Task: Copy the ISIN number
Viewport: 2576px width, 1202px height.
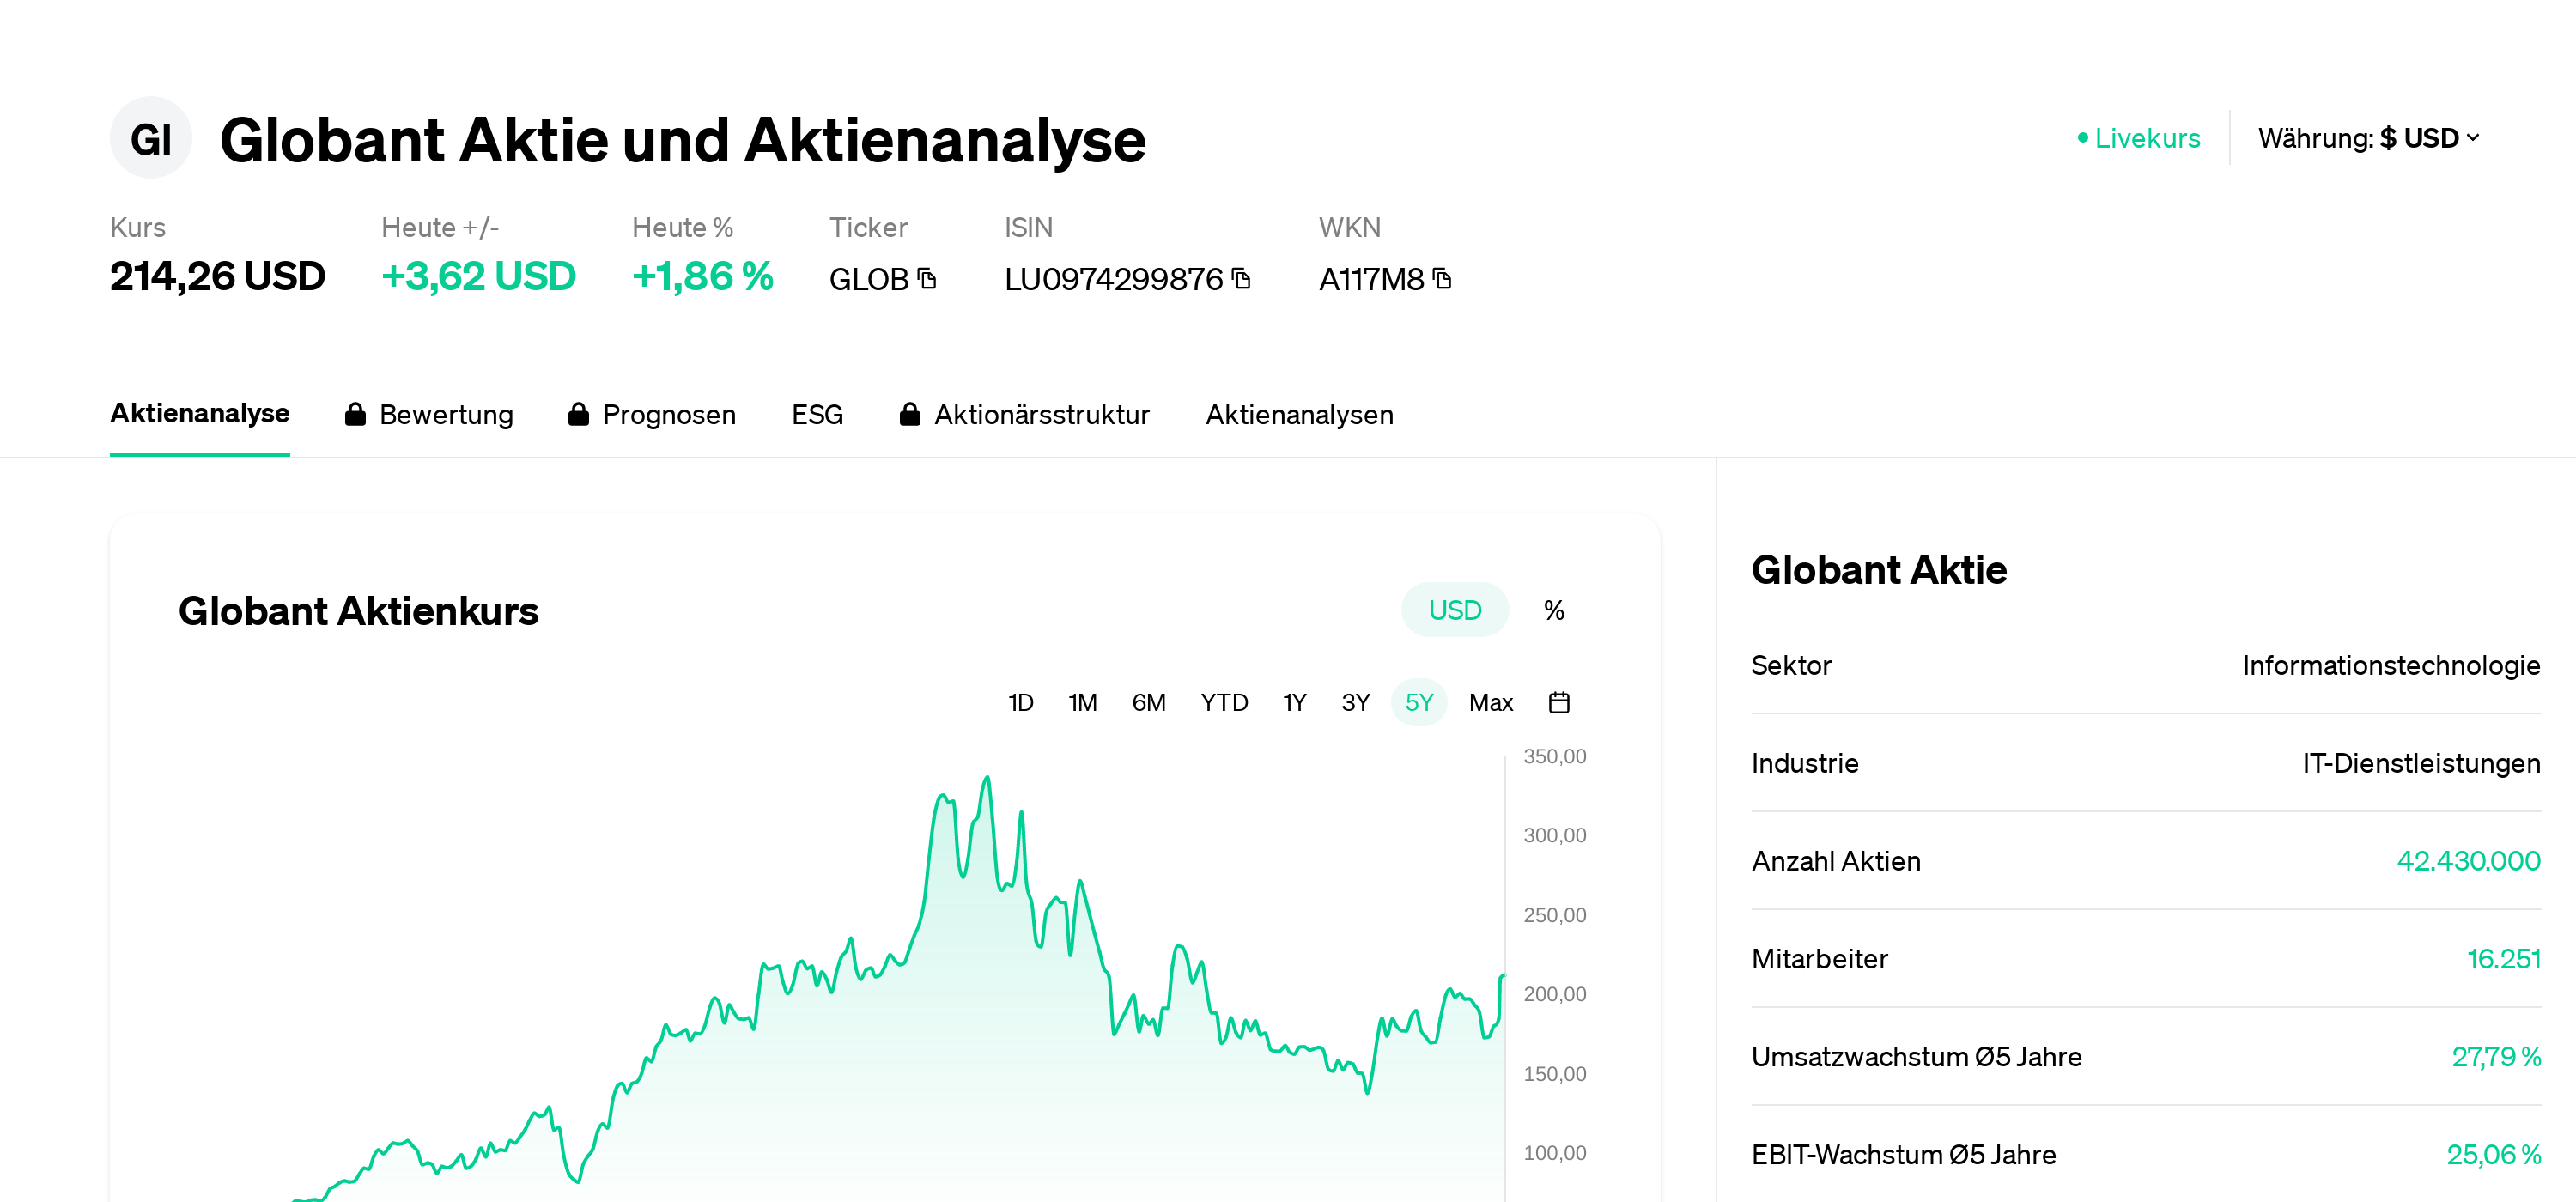Action: [x=1241, y=279]
